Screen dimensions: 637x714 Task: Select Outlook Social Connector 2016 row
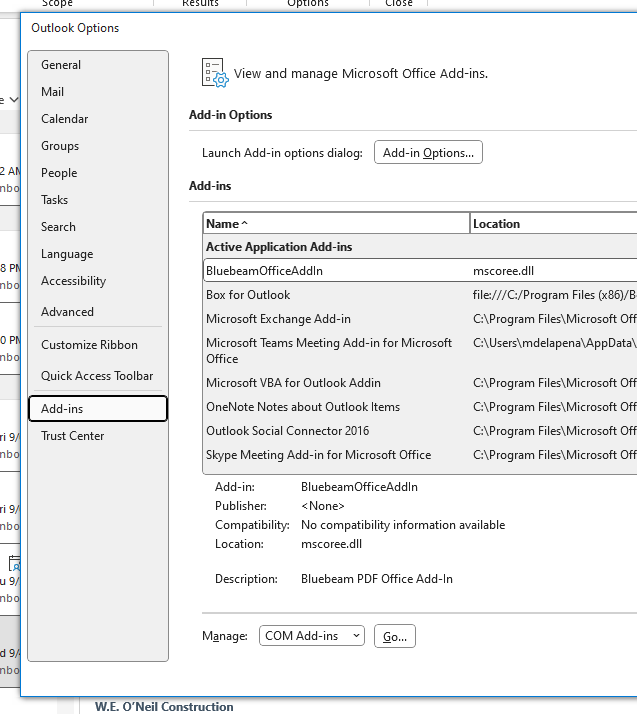[x=420, y=431]
